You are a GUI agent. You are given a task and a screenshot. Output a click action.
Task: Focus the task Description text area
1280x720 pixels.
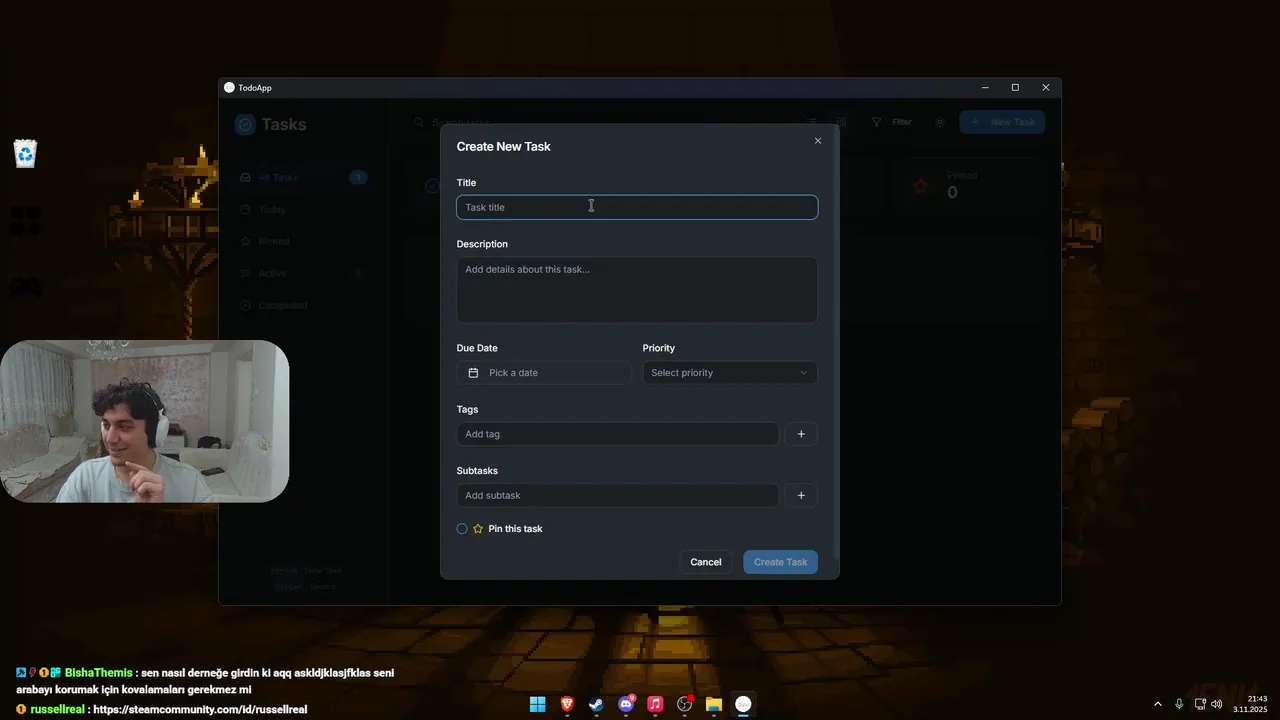[637, 290]
